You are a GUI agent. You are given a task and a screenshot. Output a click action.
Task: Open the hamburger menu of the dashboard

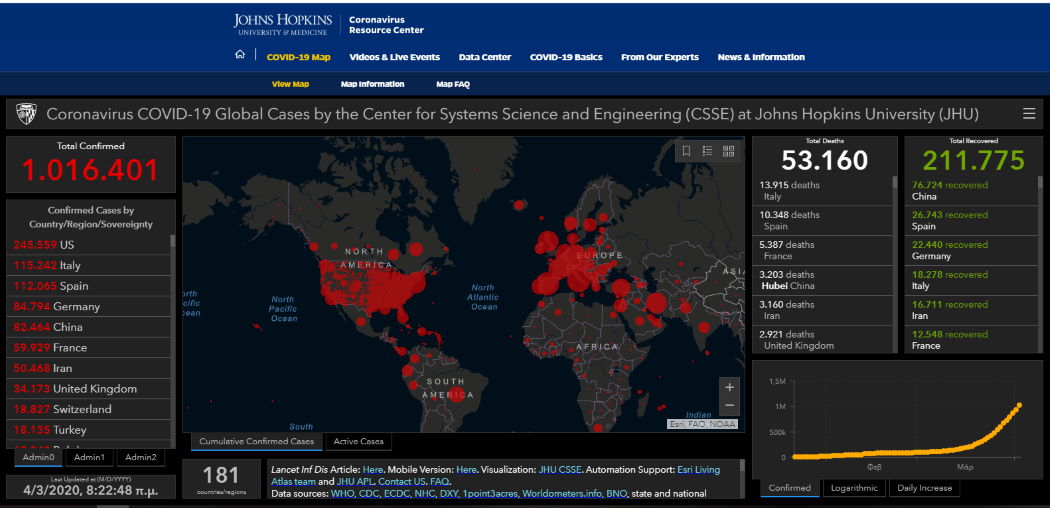(x=1029, y=114)
